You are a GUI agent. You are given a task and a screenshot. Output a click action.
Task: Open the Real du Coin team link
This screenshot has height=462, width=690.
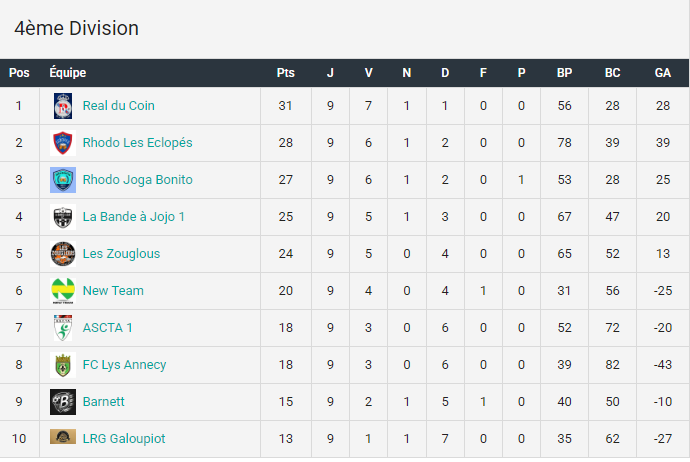point(118,106)
